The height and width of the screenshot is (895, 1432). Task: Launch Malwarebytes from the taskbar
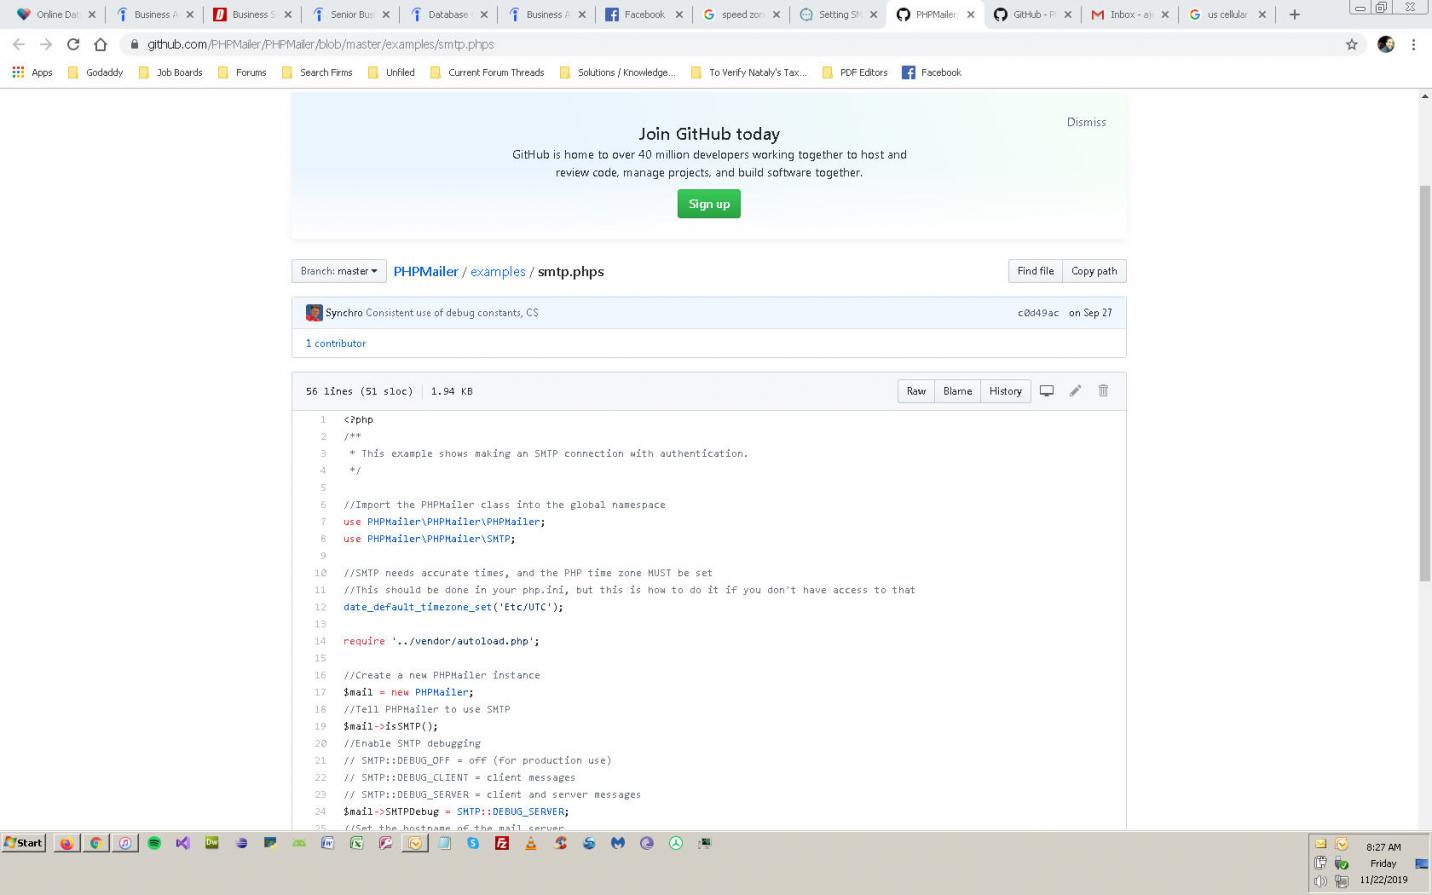tap(617, 843)
